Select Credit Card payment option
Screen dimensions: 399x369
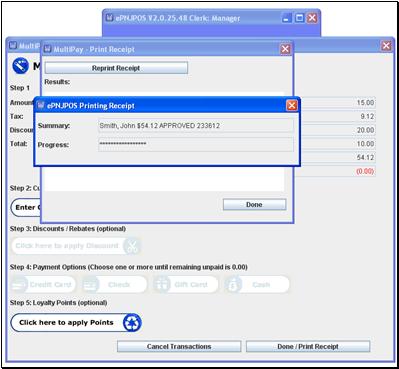coord(43,285)
